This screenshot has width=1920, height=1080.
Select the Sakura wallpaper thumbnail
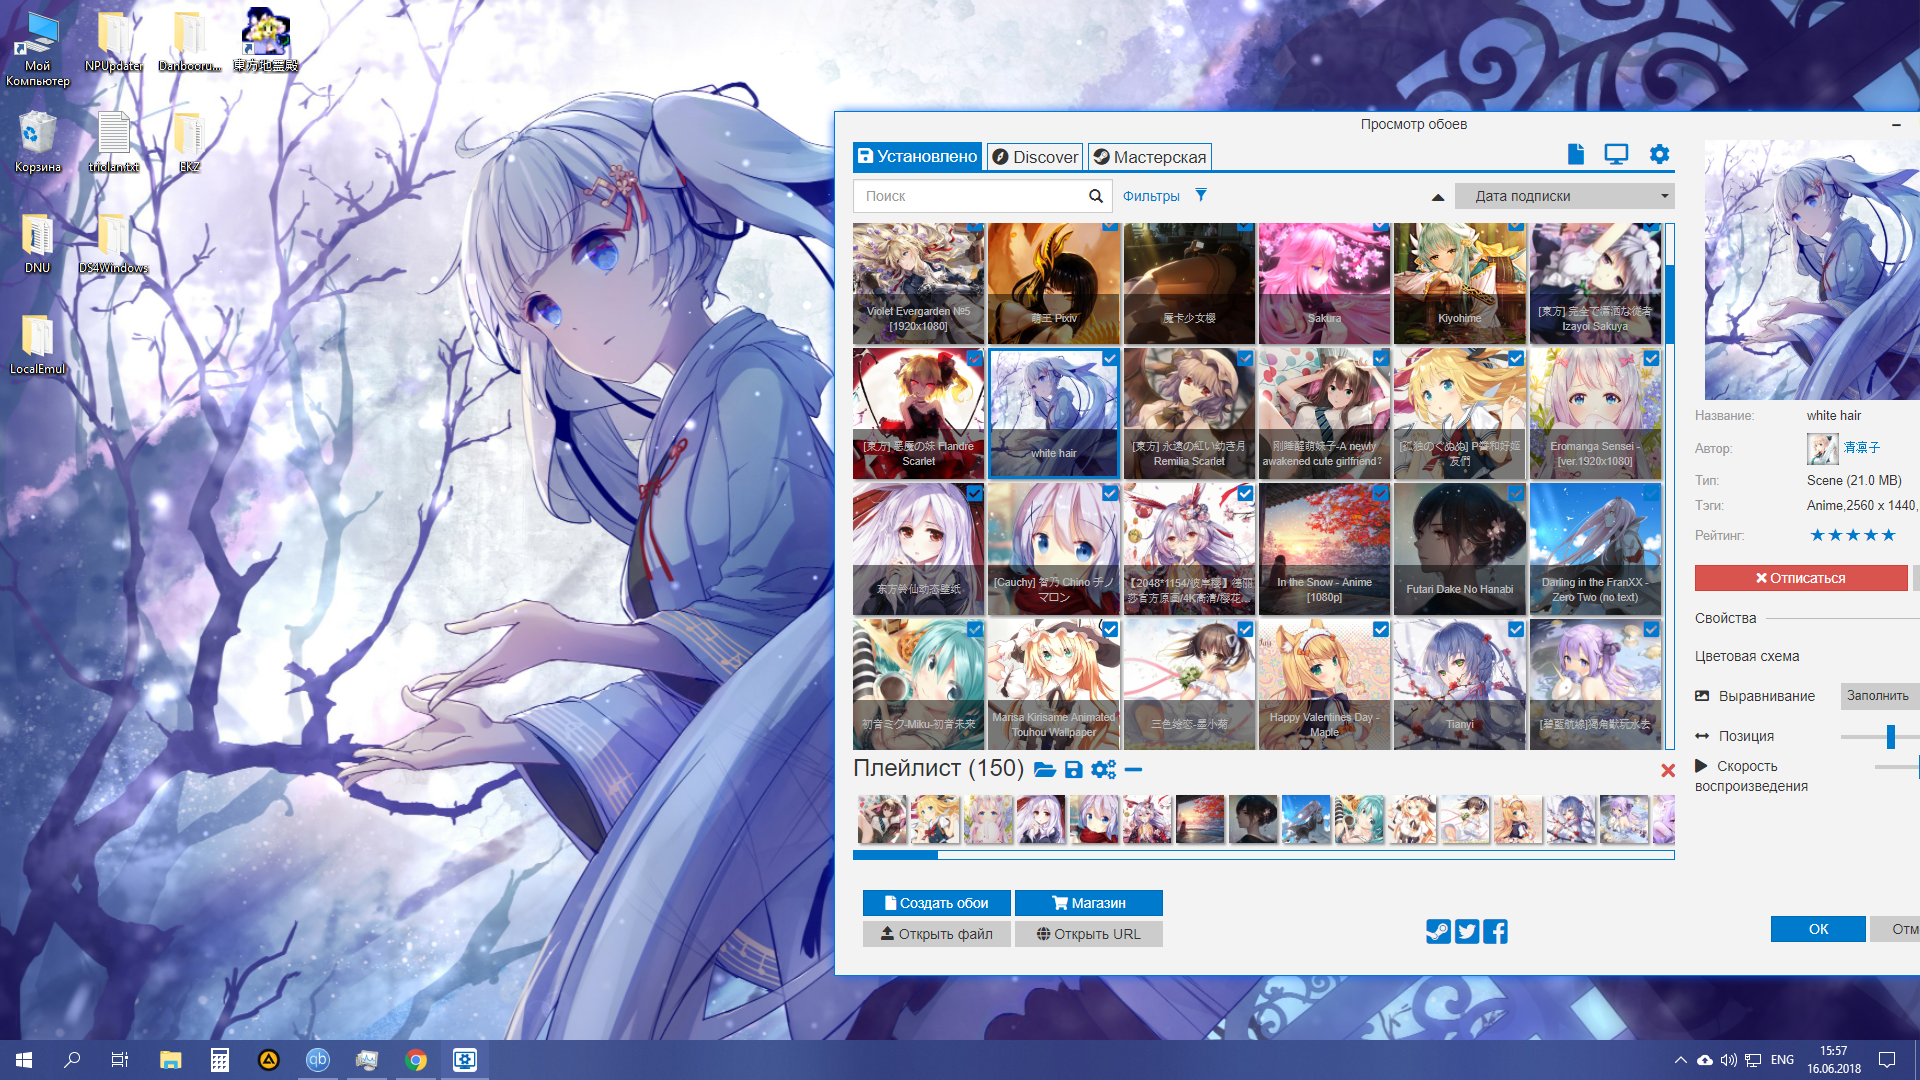pos(1324,284)
